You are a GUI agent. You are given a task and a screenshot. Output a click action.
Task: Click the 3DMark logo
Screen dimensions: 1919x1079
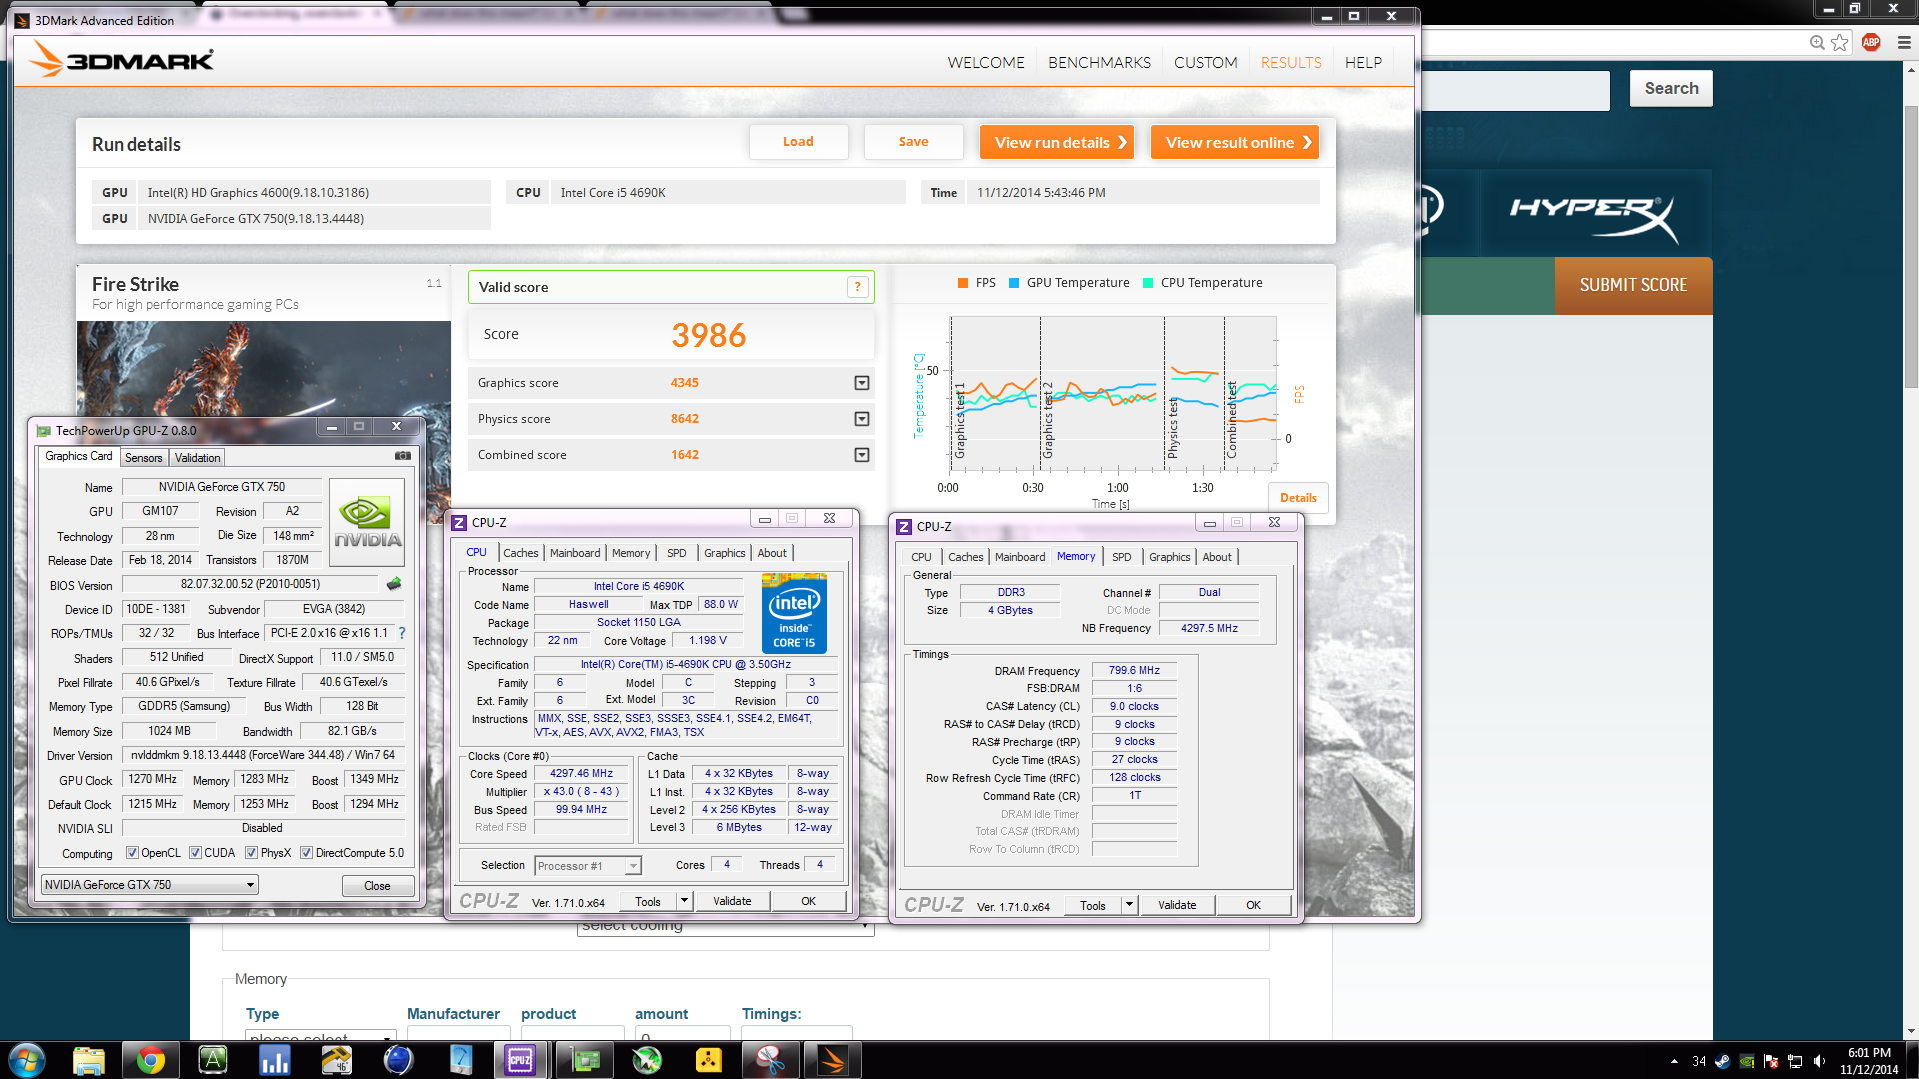point(121,60)
